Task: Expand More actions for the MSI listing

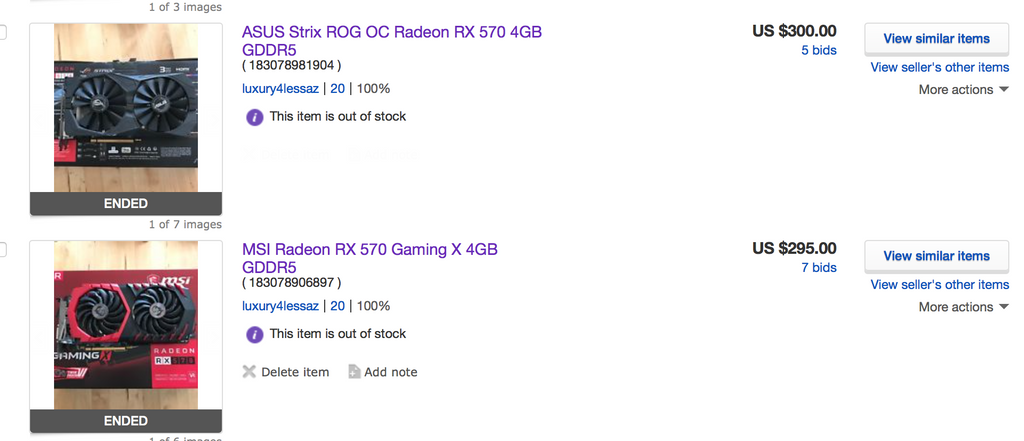Action: click(x=963, y=307)
